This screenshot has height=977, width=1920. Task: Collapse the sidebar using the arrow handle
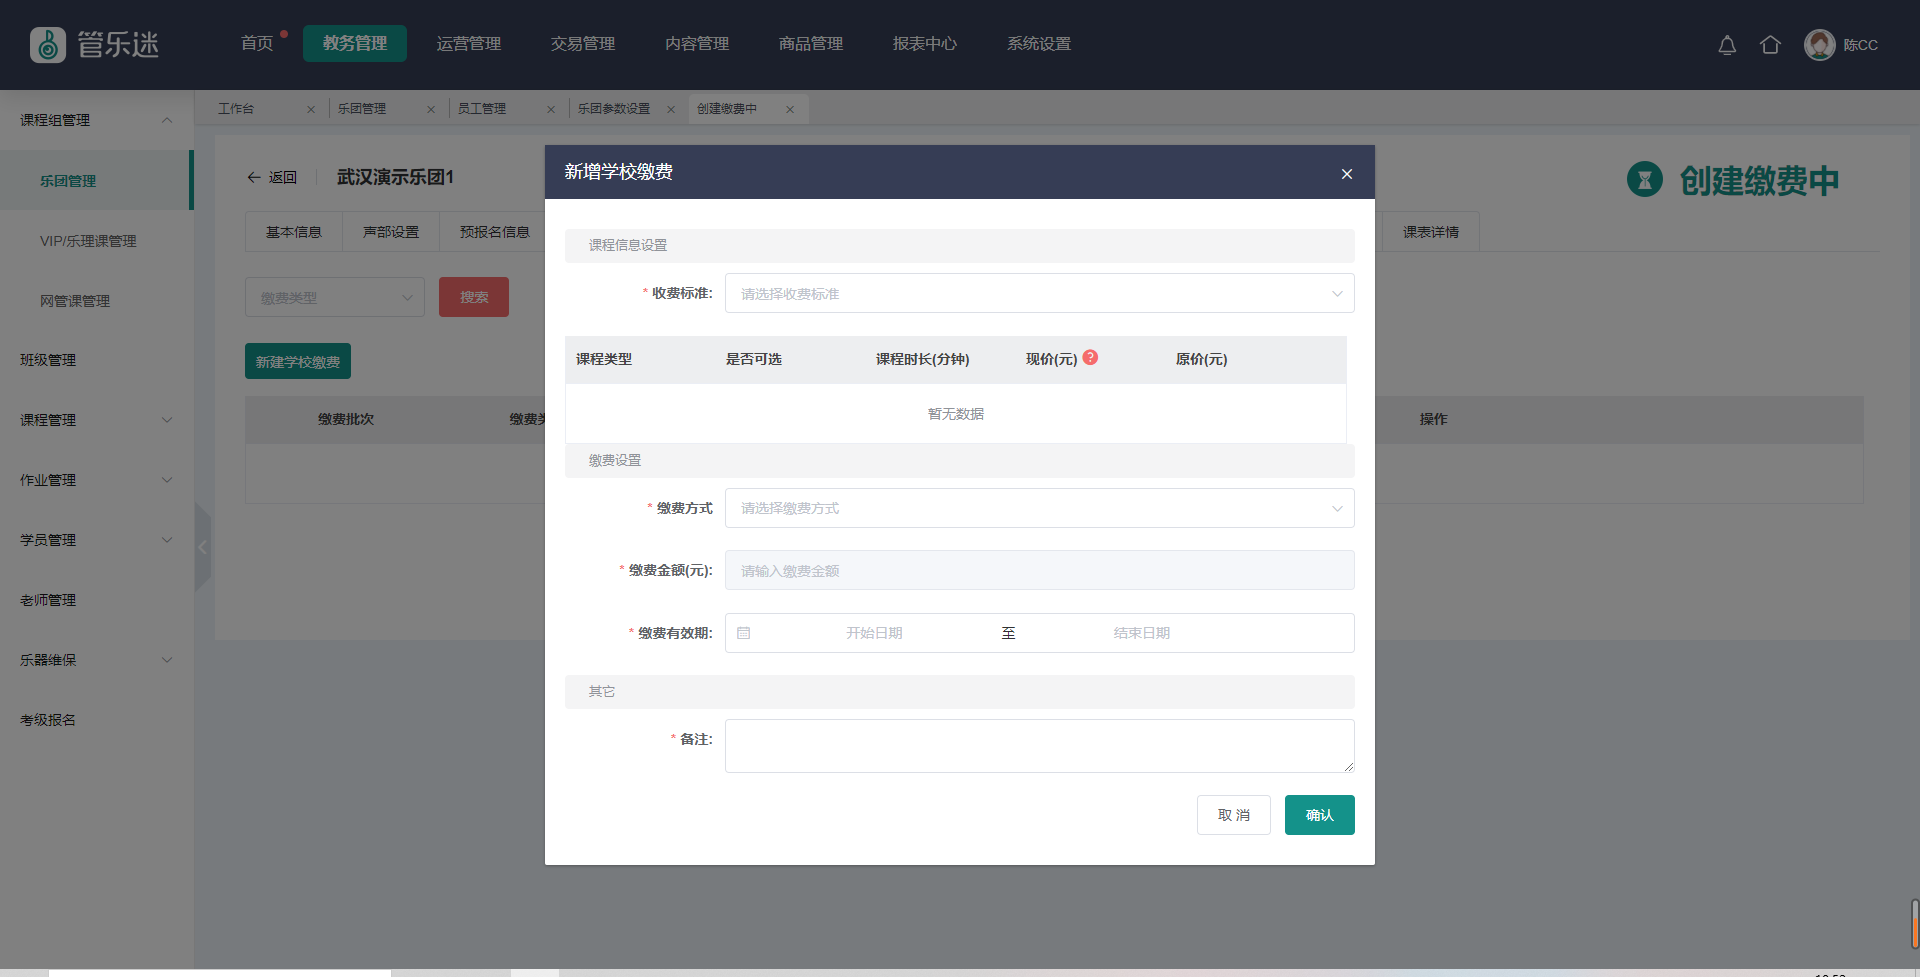pyautogui.click(x=203, y=547)
